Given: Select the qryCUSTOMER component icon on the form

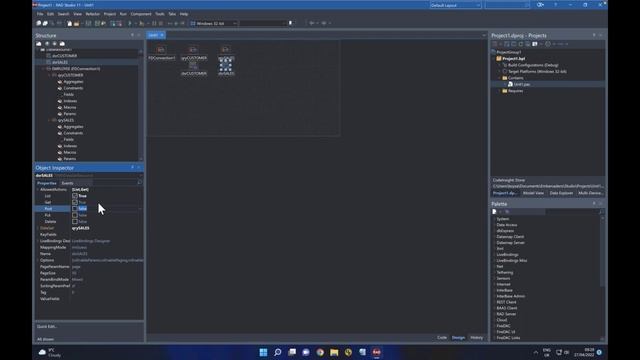Looking at the screenshot, I should click(193, 50).
